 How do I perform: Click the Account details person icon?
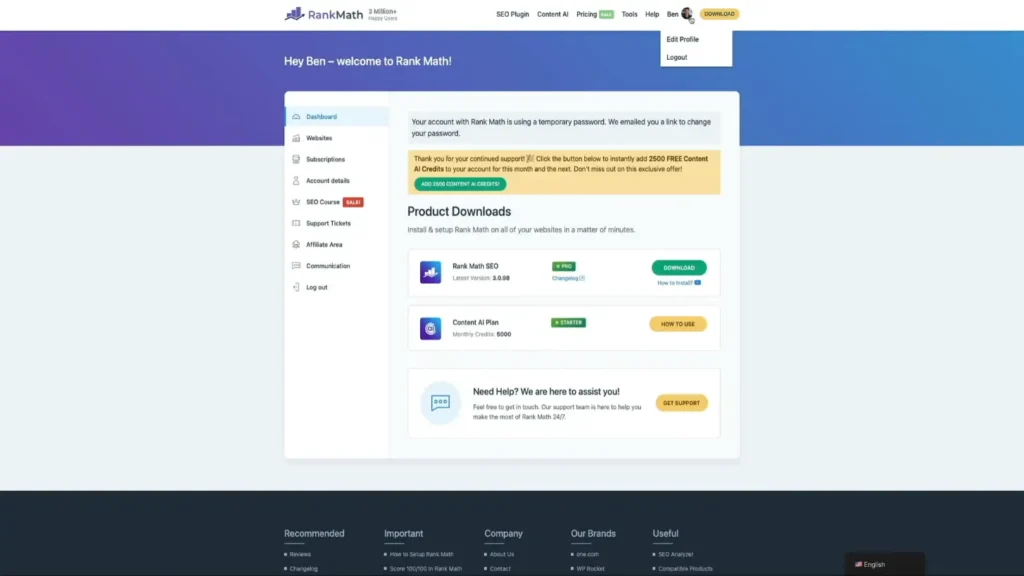[x=296, y=181]
